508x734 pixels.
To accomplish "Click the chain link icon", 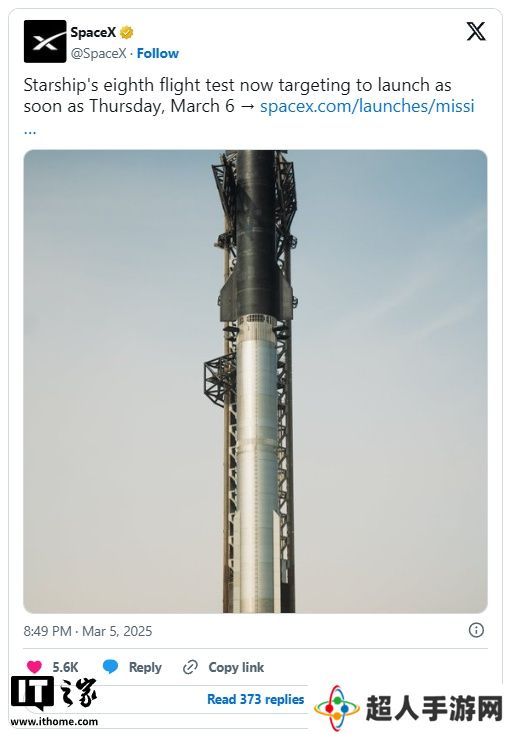I will pyautogui.click(x=190, y=667).
